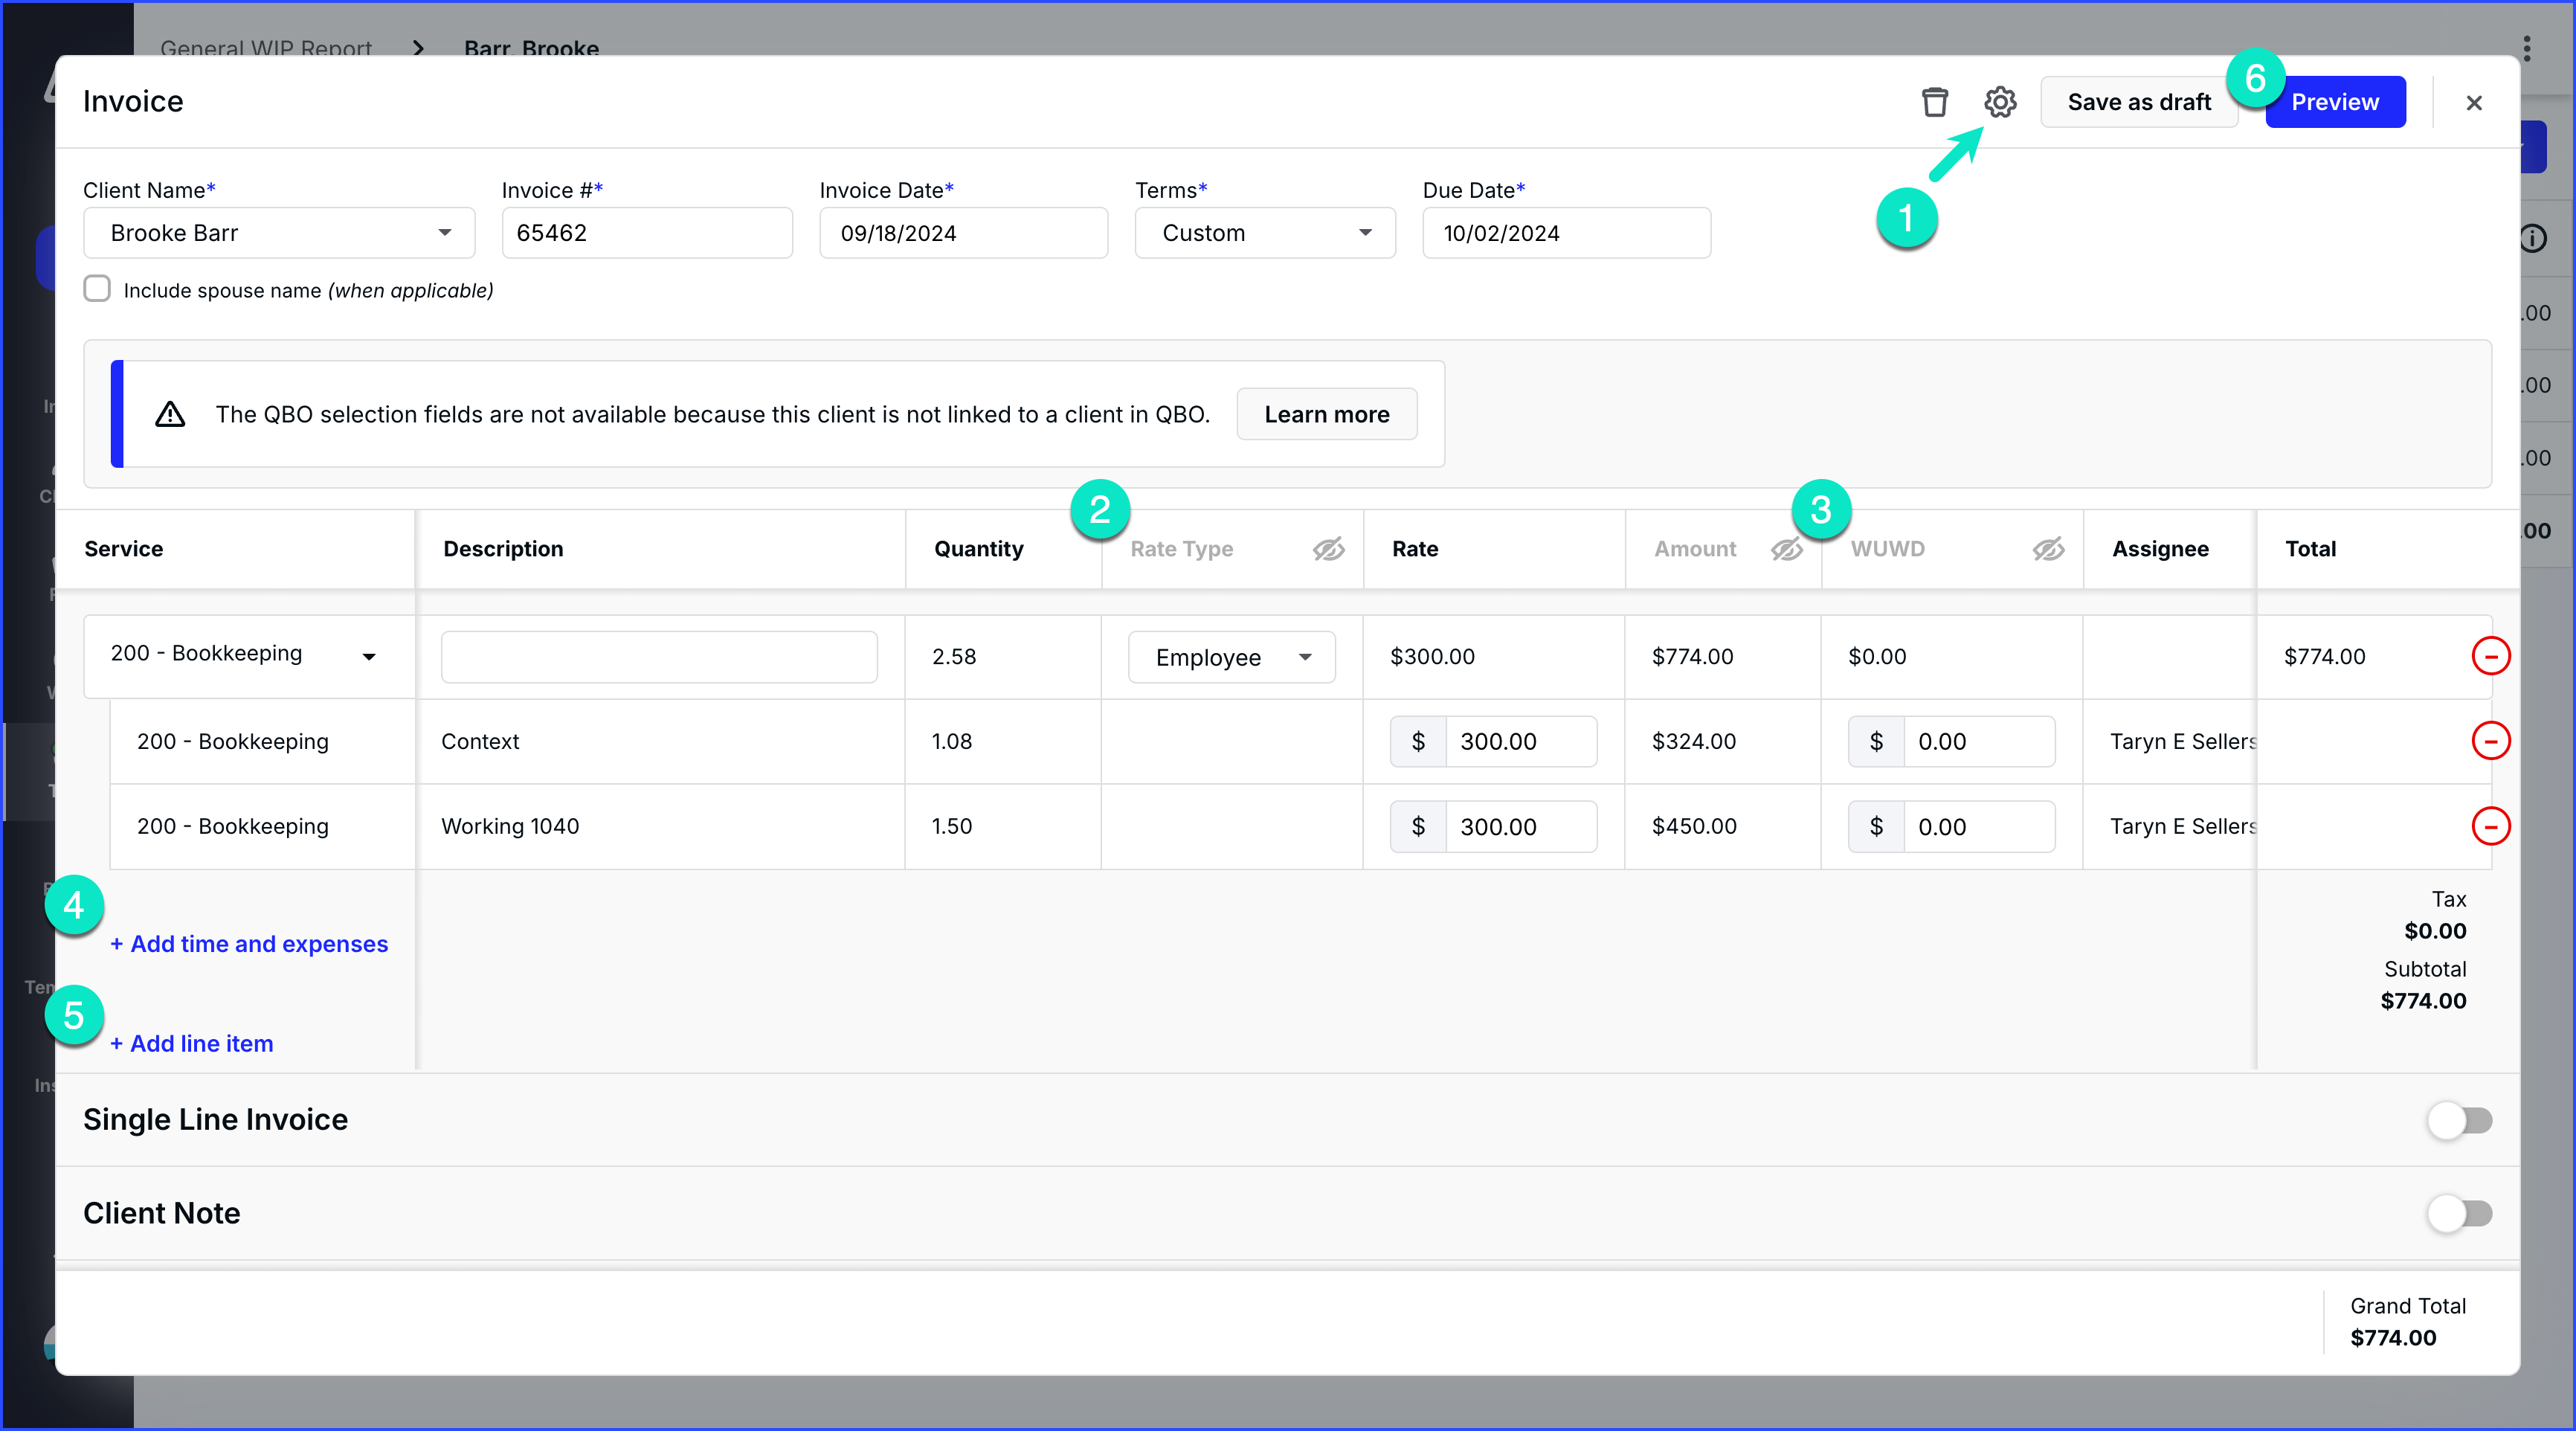
Task: Remove the Context time entry row
Action: [x=2490, y=741]
